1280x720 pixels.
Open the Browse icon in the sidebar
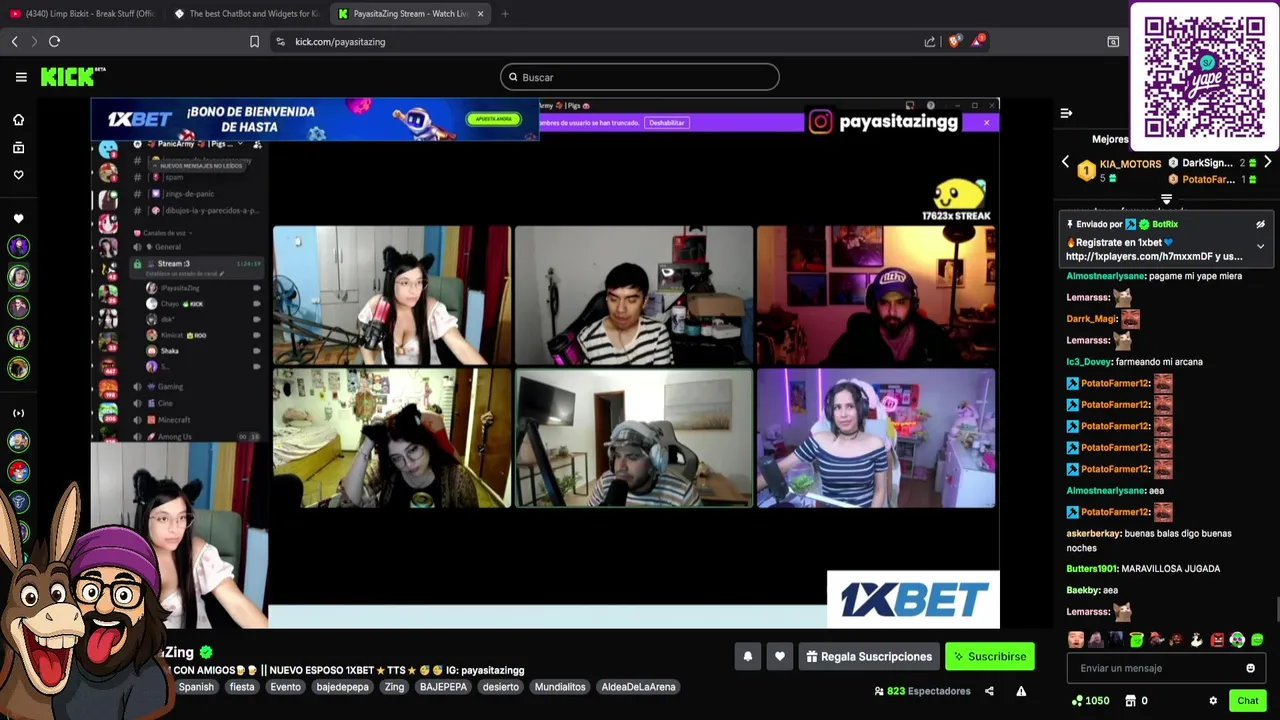[x=18, y=148]
